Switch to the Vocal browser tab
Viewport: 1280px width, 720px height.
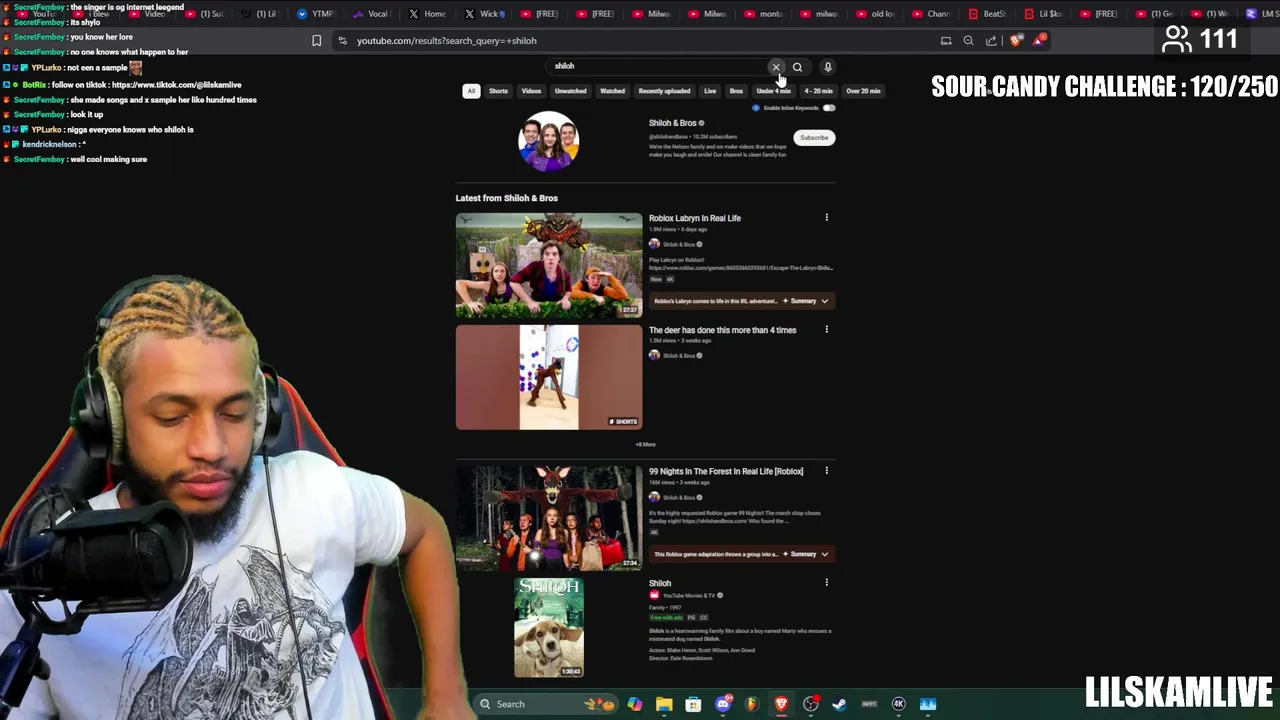[371, 14]
